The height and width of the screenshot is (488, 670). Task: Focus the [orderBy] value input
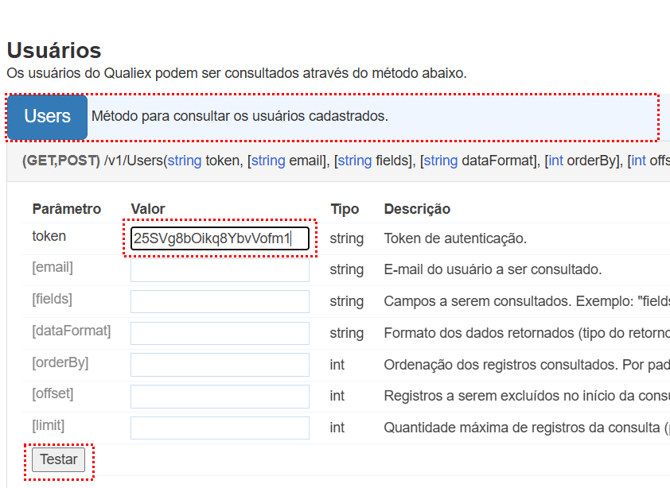(219, 365)
